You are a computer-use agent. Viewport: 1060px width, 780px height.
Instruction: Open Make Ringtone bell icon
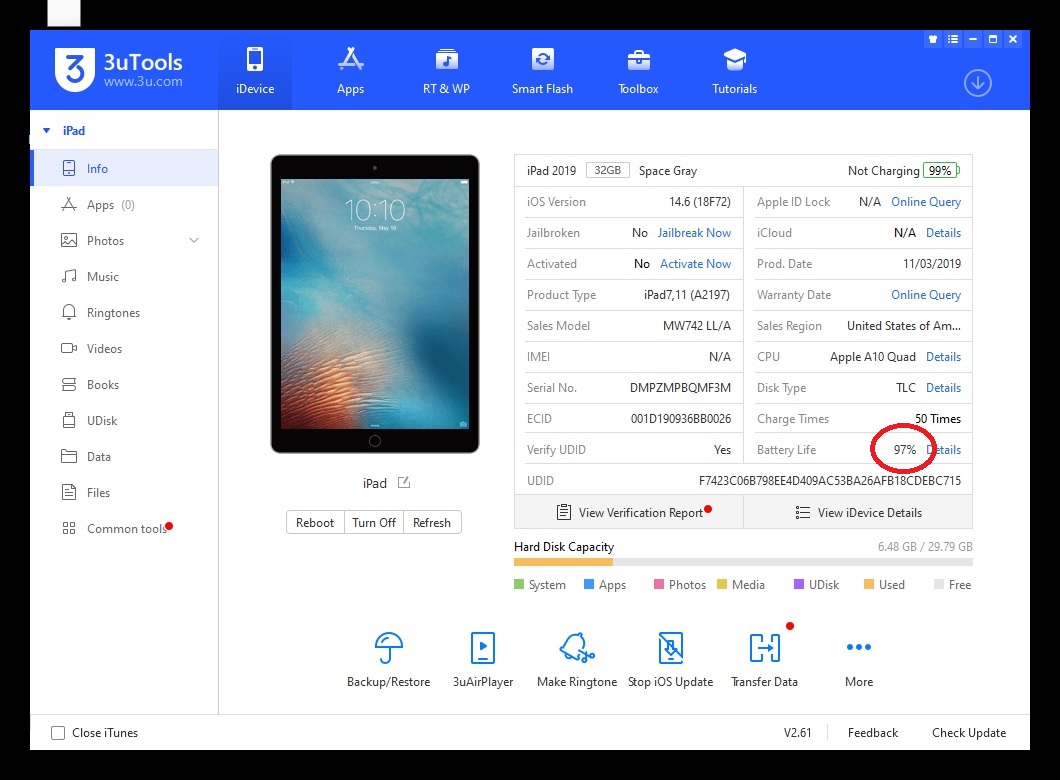(x=577, y=648)
